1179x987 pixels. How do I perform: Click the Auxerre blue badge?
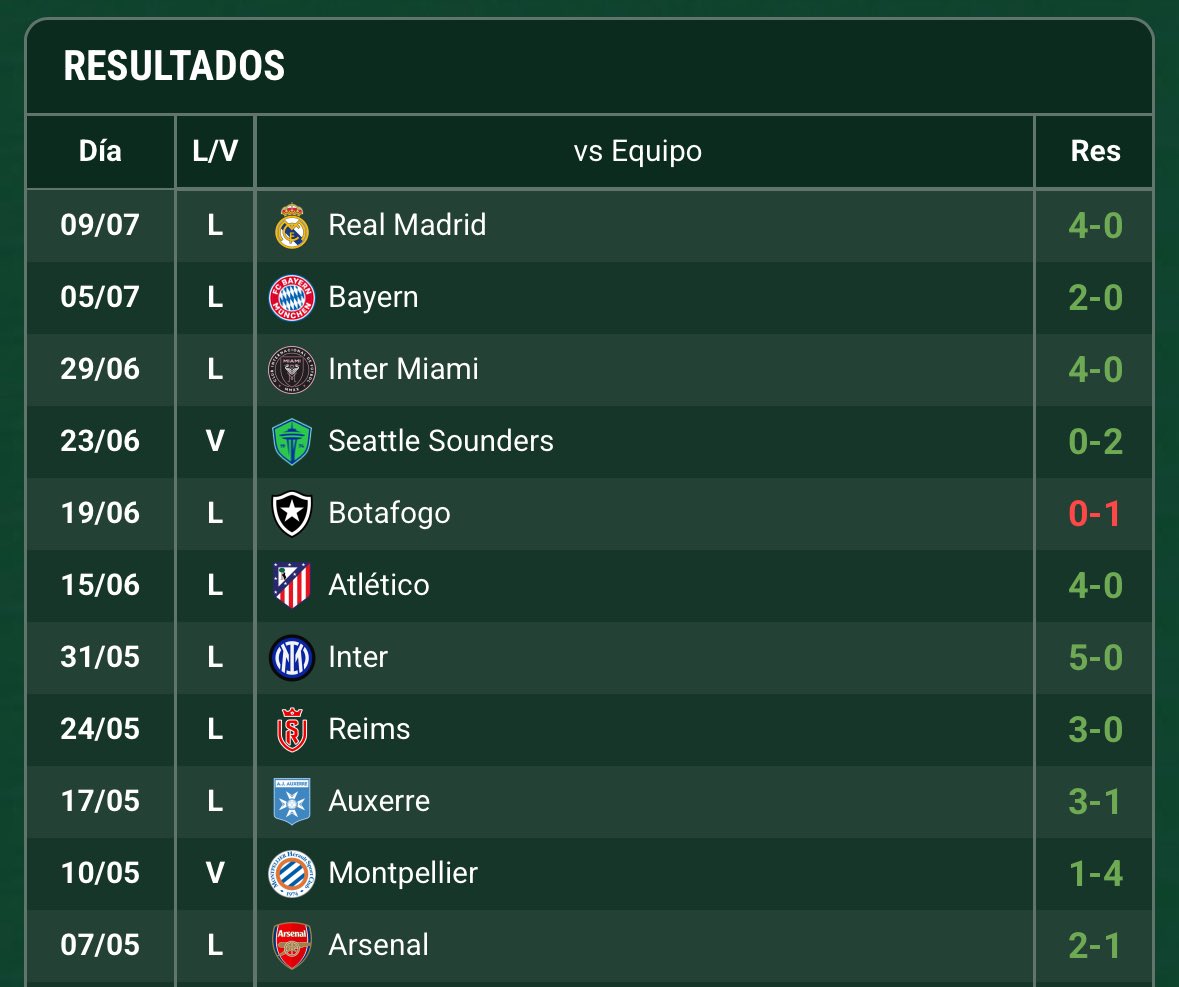click(x=292, y=802)
